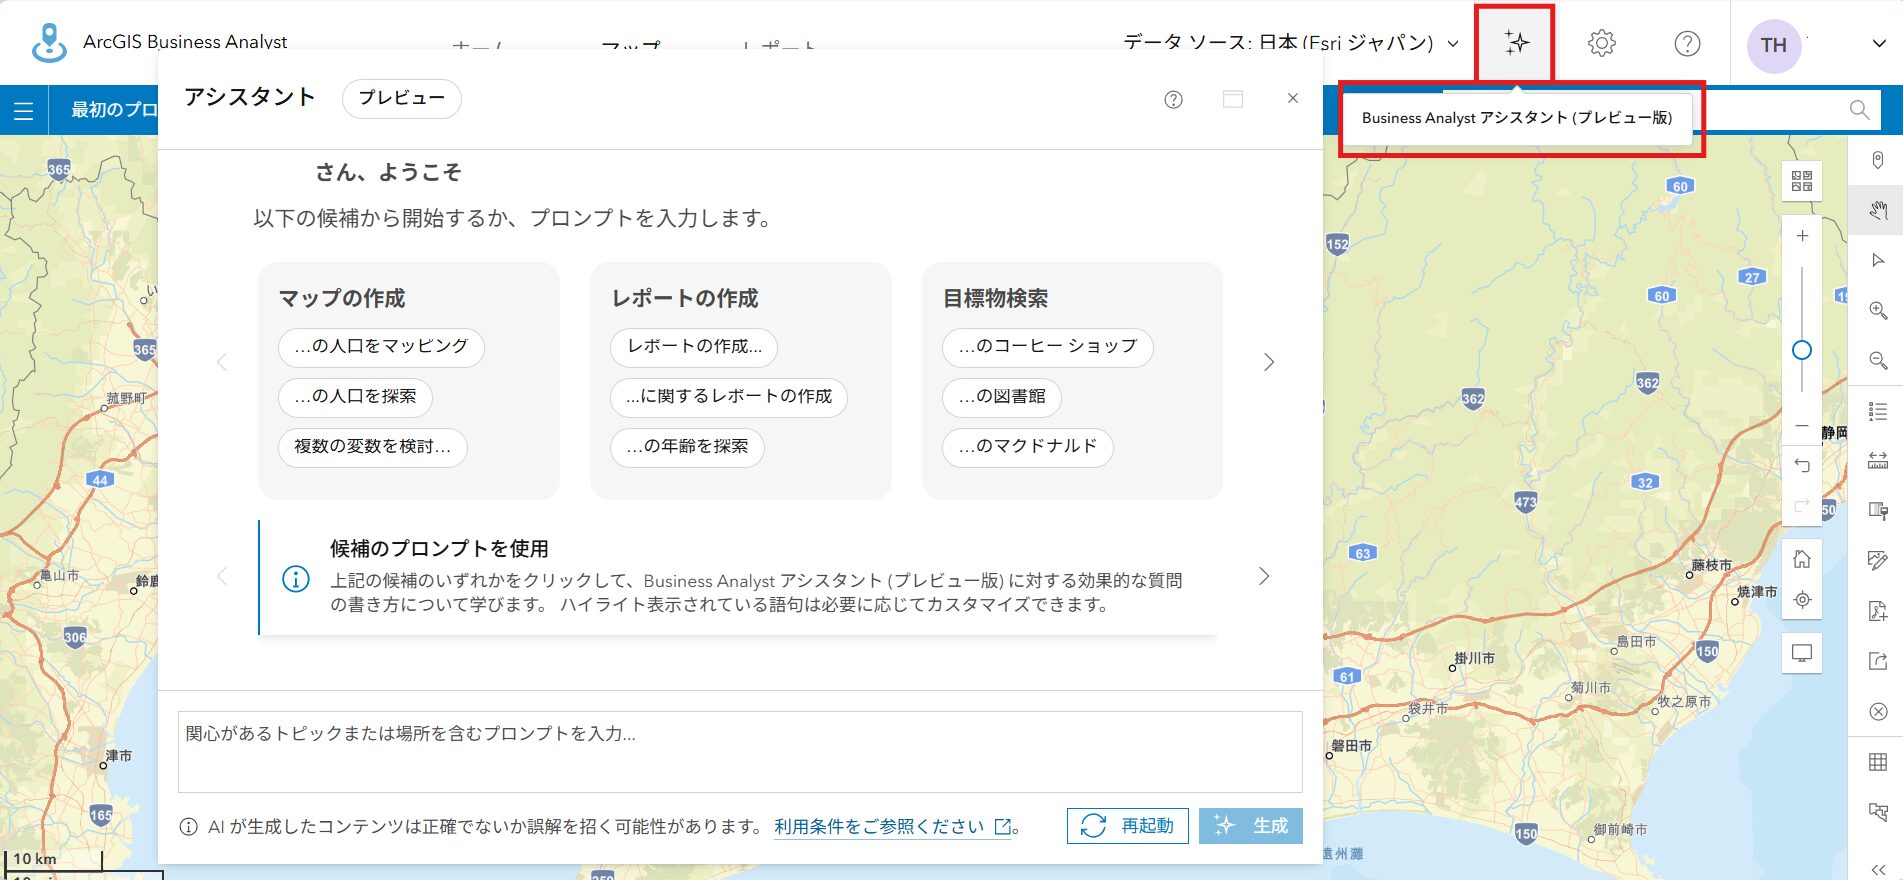This screenshot has width=1903, height=880.
Task: Activate the select arrow tool
Action: pos(1878,260)
